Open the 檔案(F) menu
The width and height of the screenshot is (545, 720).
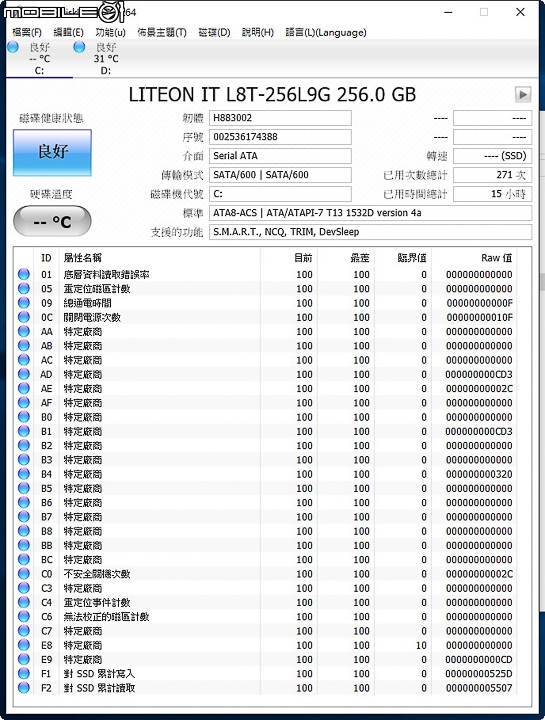click(27, 33)
